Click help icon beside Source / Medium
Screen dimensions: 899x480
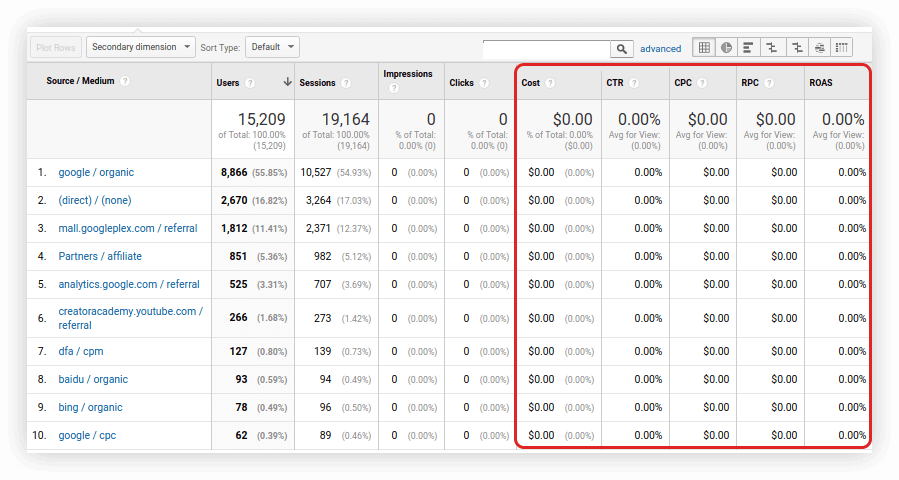pos(125,81)
